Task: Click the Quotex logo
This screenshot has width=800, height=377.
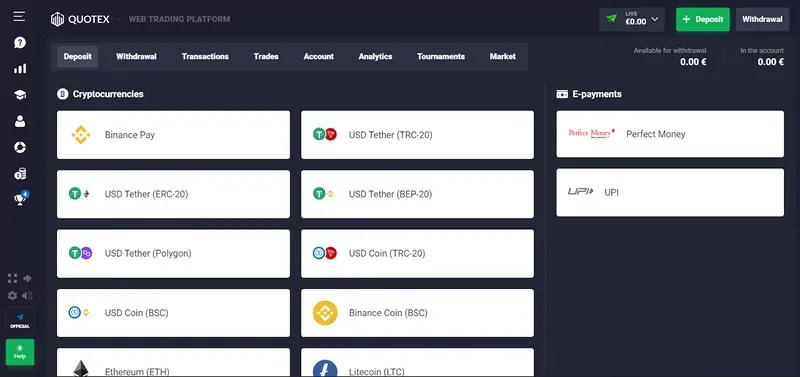Action: pos(80,19)
